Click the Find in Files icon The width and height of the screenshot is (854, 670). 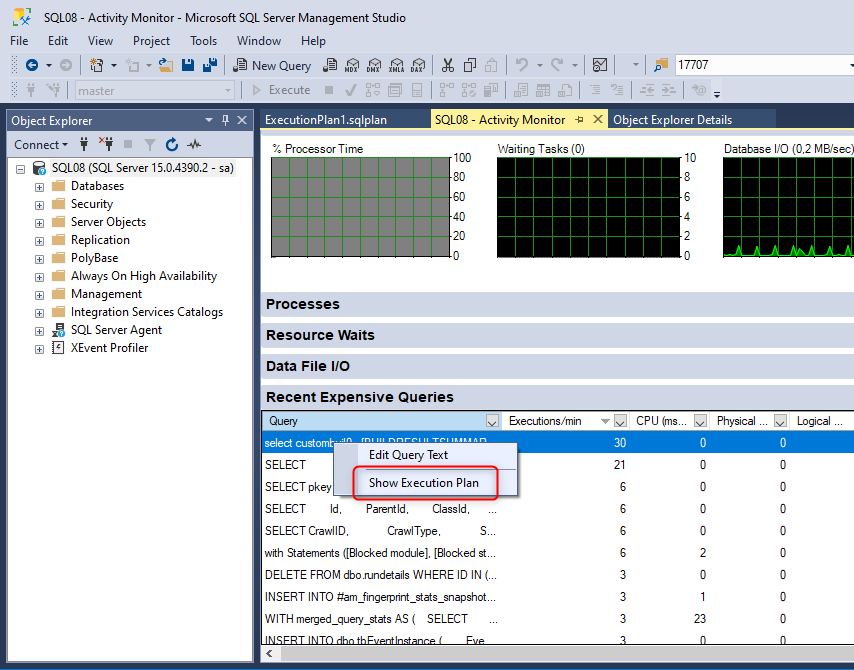click(661, 65)
